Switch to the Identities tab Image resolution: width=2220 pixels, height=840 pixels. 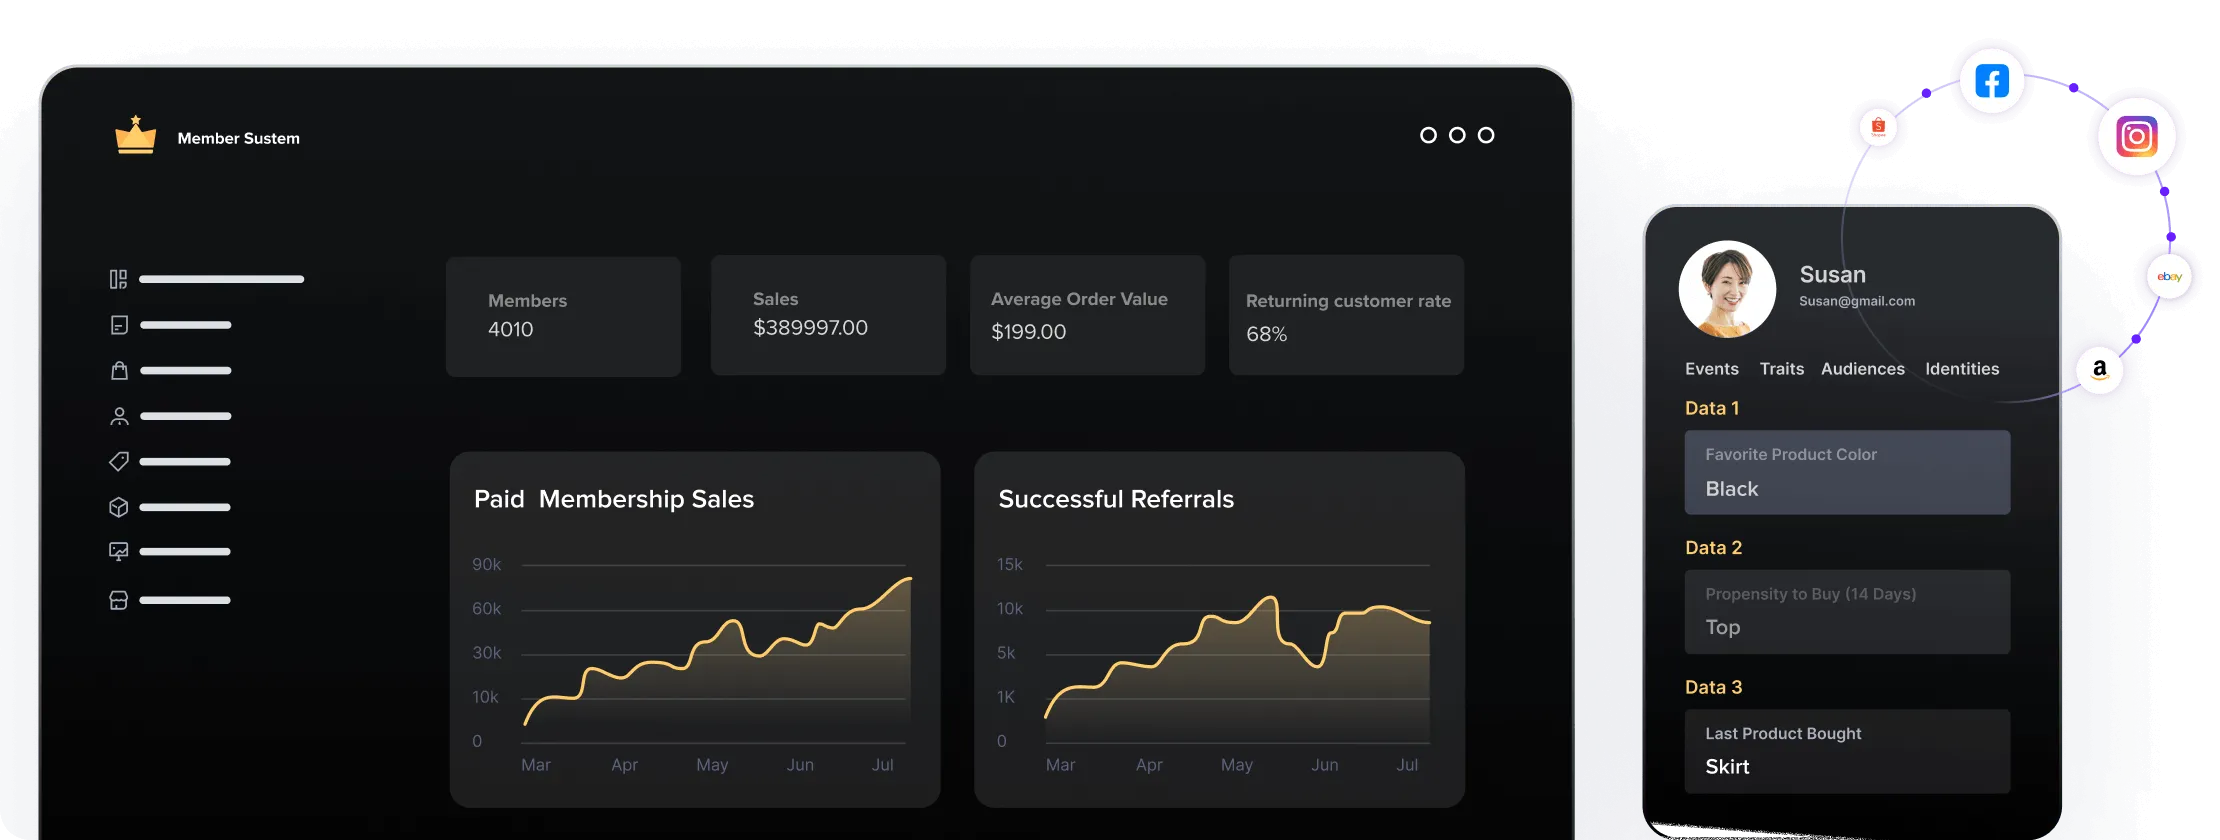(1962, 369)
